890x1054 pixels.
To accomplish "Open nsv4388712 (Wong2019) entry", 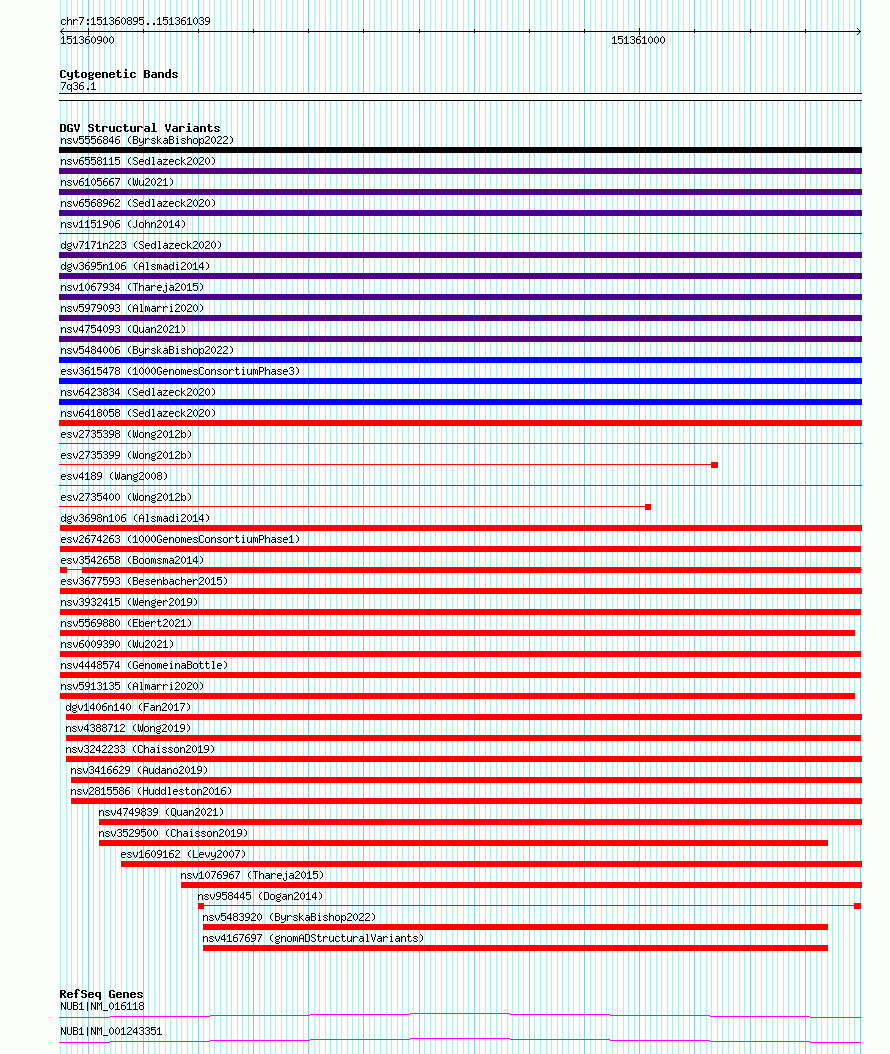I will point(128,728).
